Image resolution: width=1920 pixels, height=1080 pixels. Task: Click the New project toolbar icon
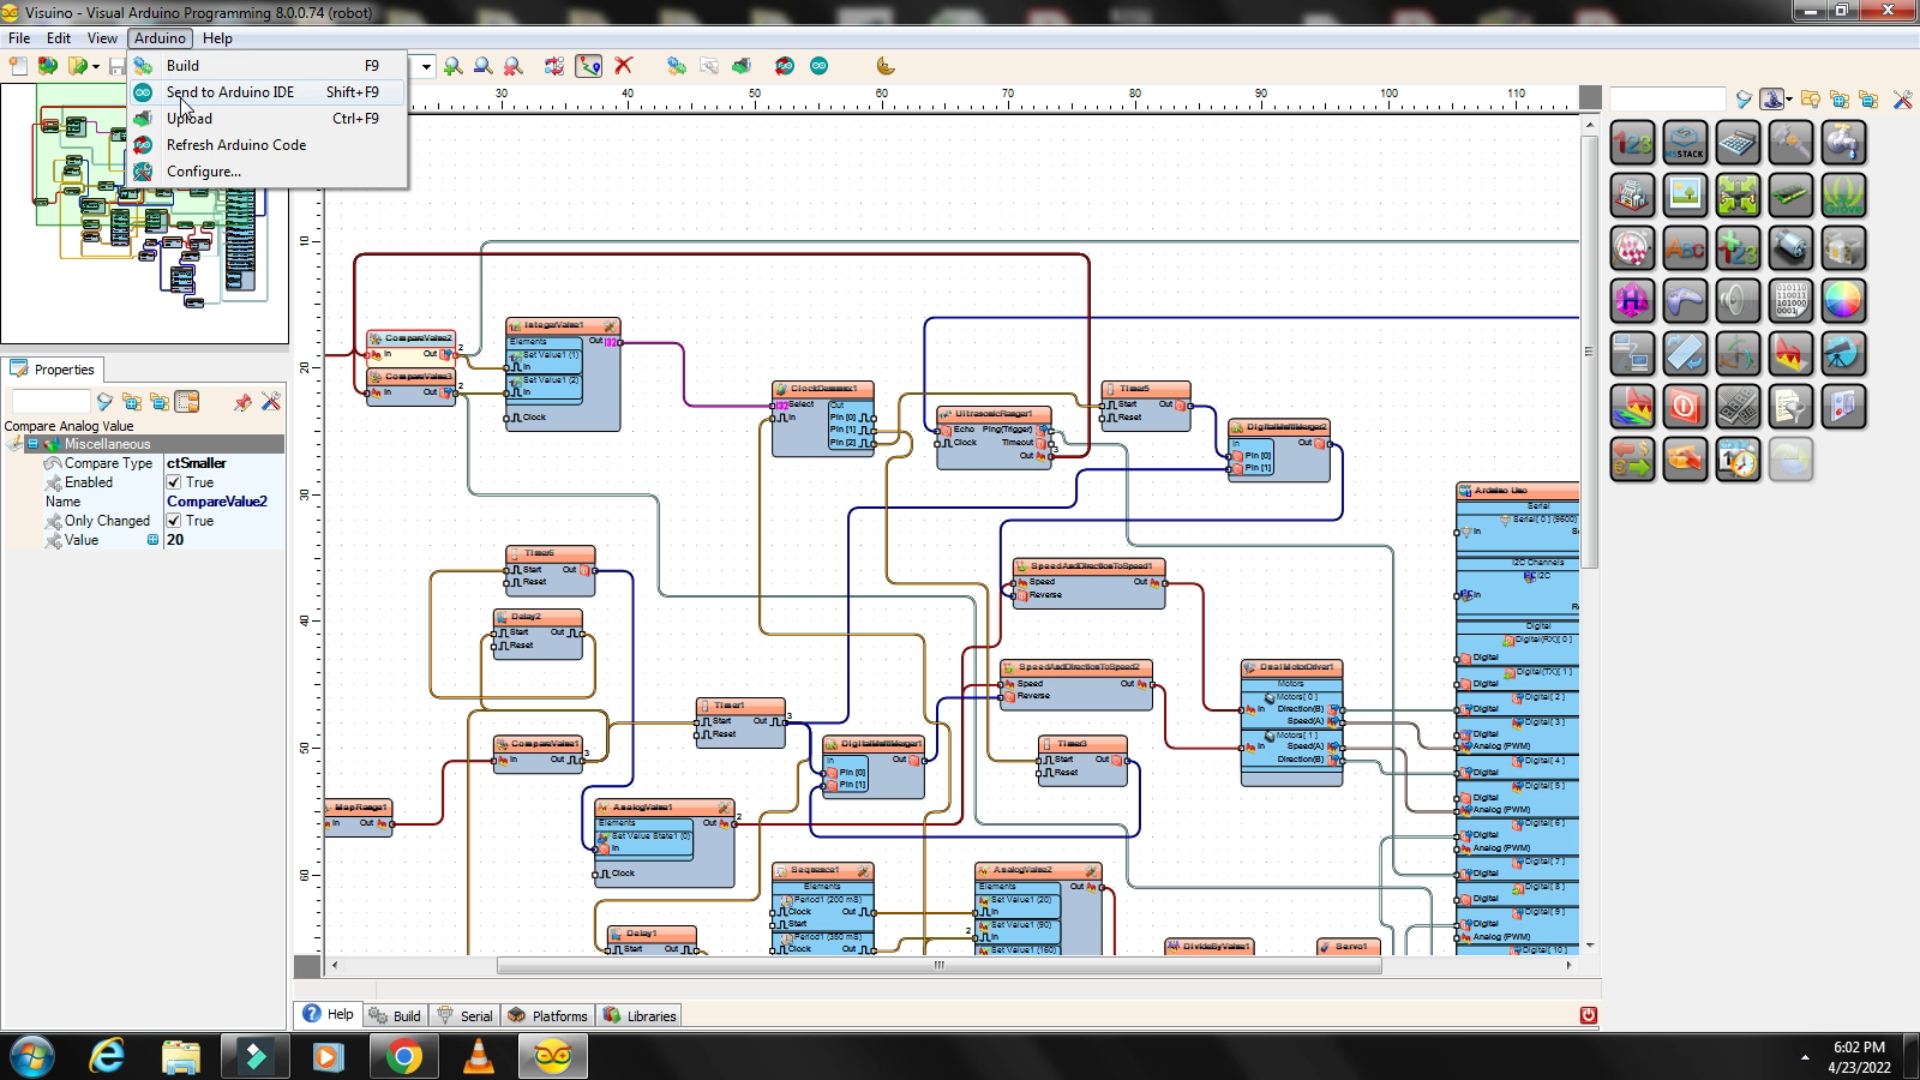click(18, 66)
